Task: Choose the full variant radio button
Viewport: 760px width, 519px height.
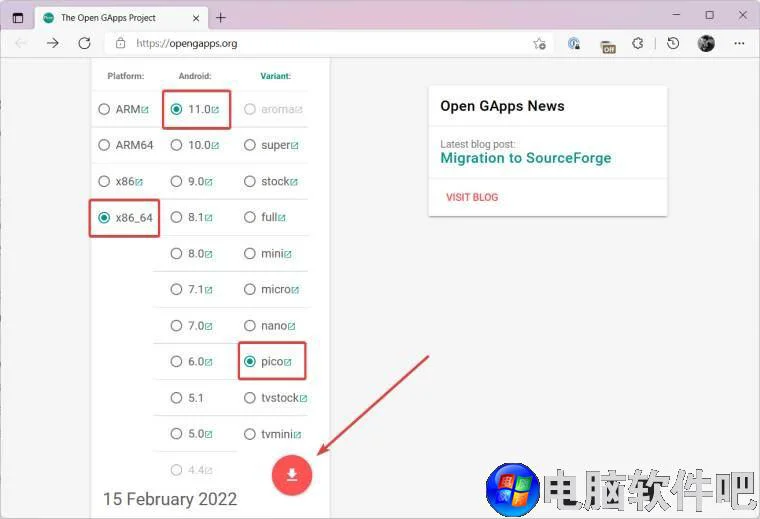Action: [250, 217]
